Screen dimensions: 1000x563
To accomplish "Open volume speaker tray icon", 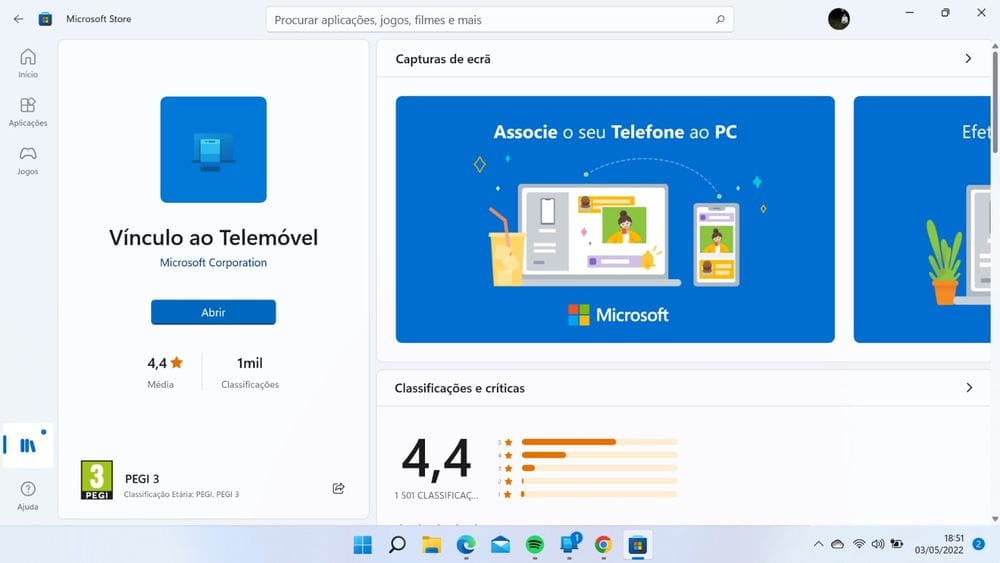I will pos(878,544).
